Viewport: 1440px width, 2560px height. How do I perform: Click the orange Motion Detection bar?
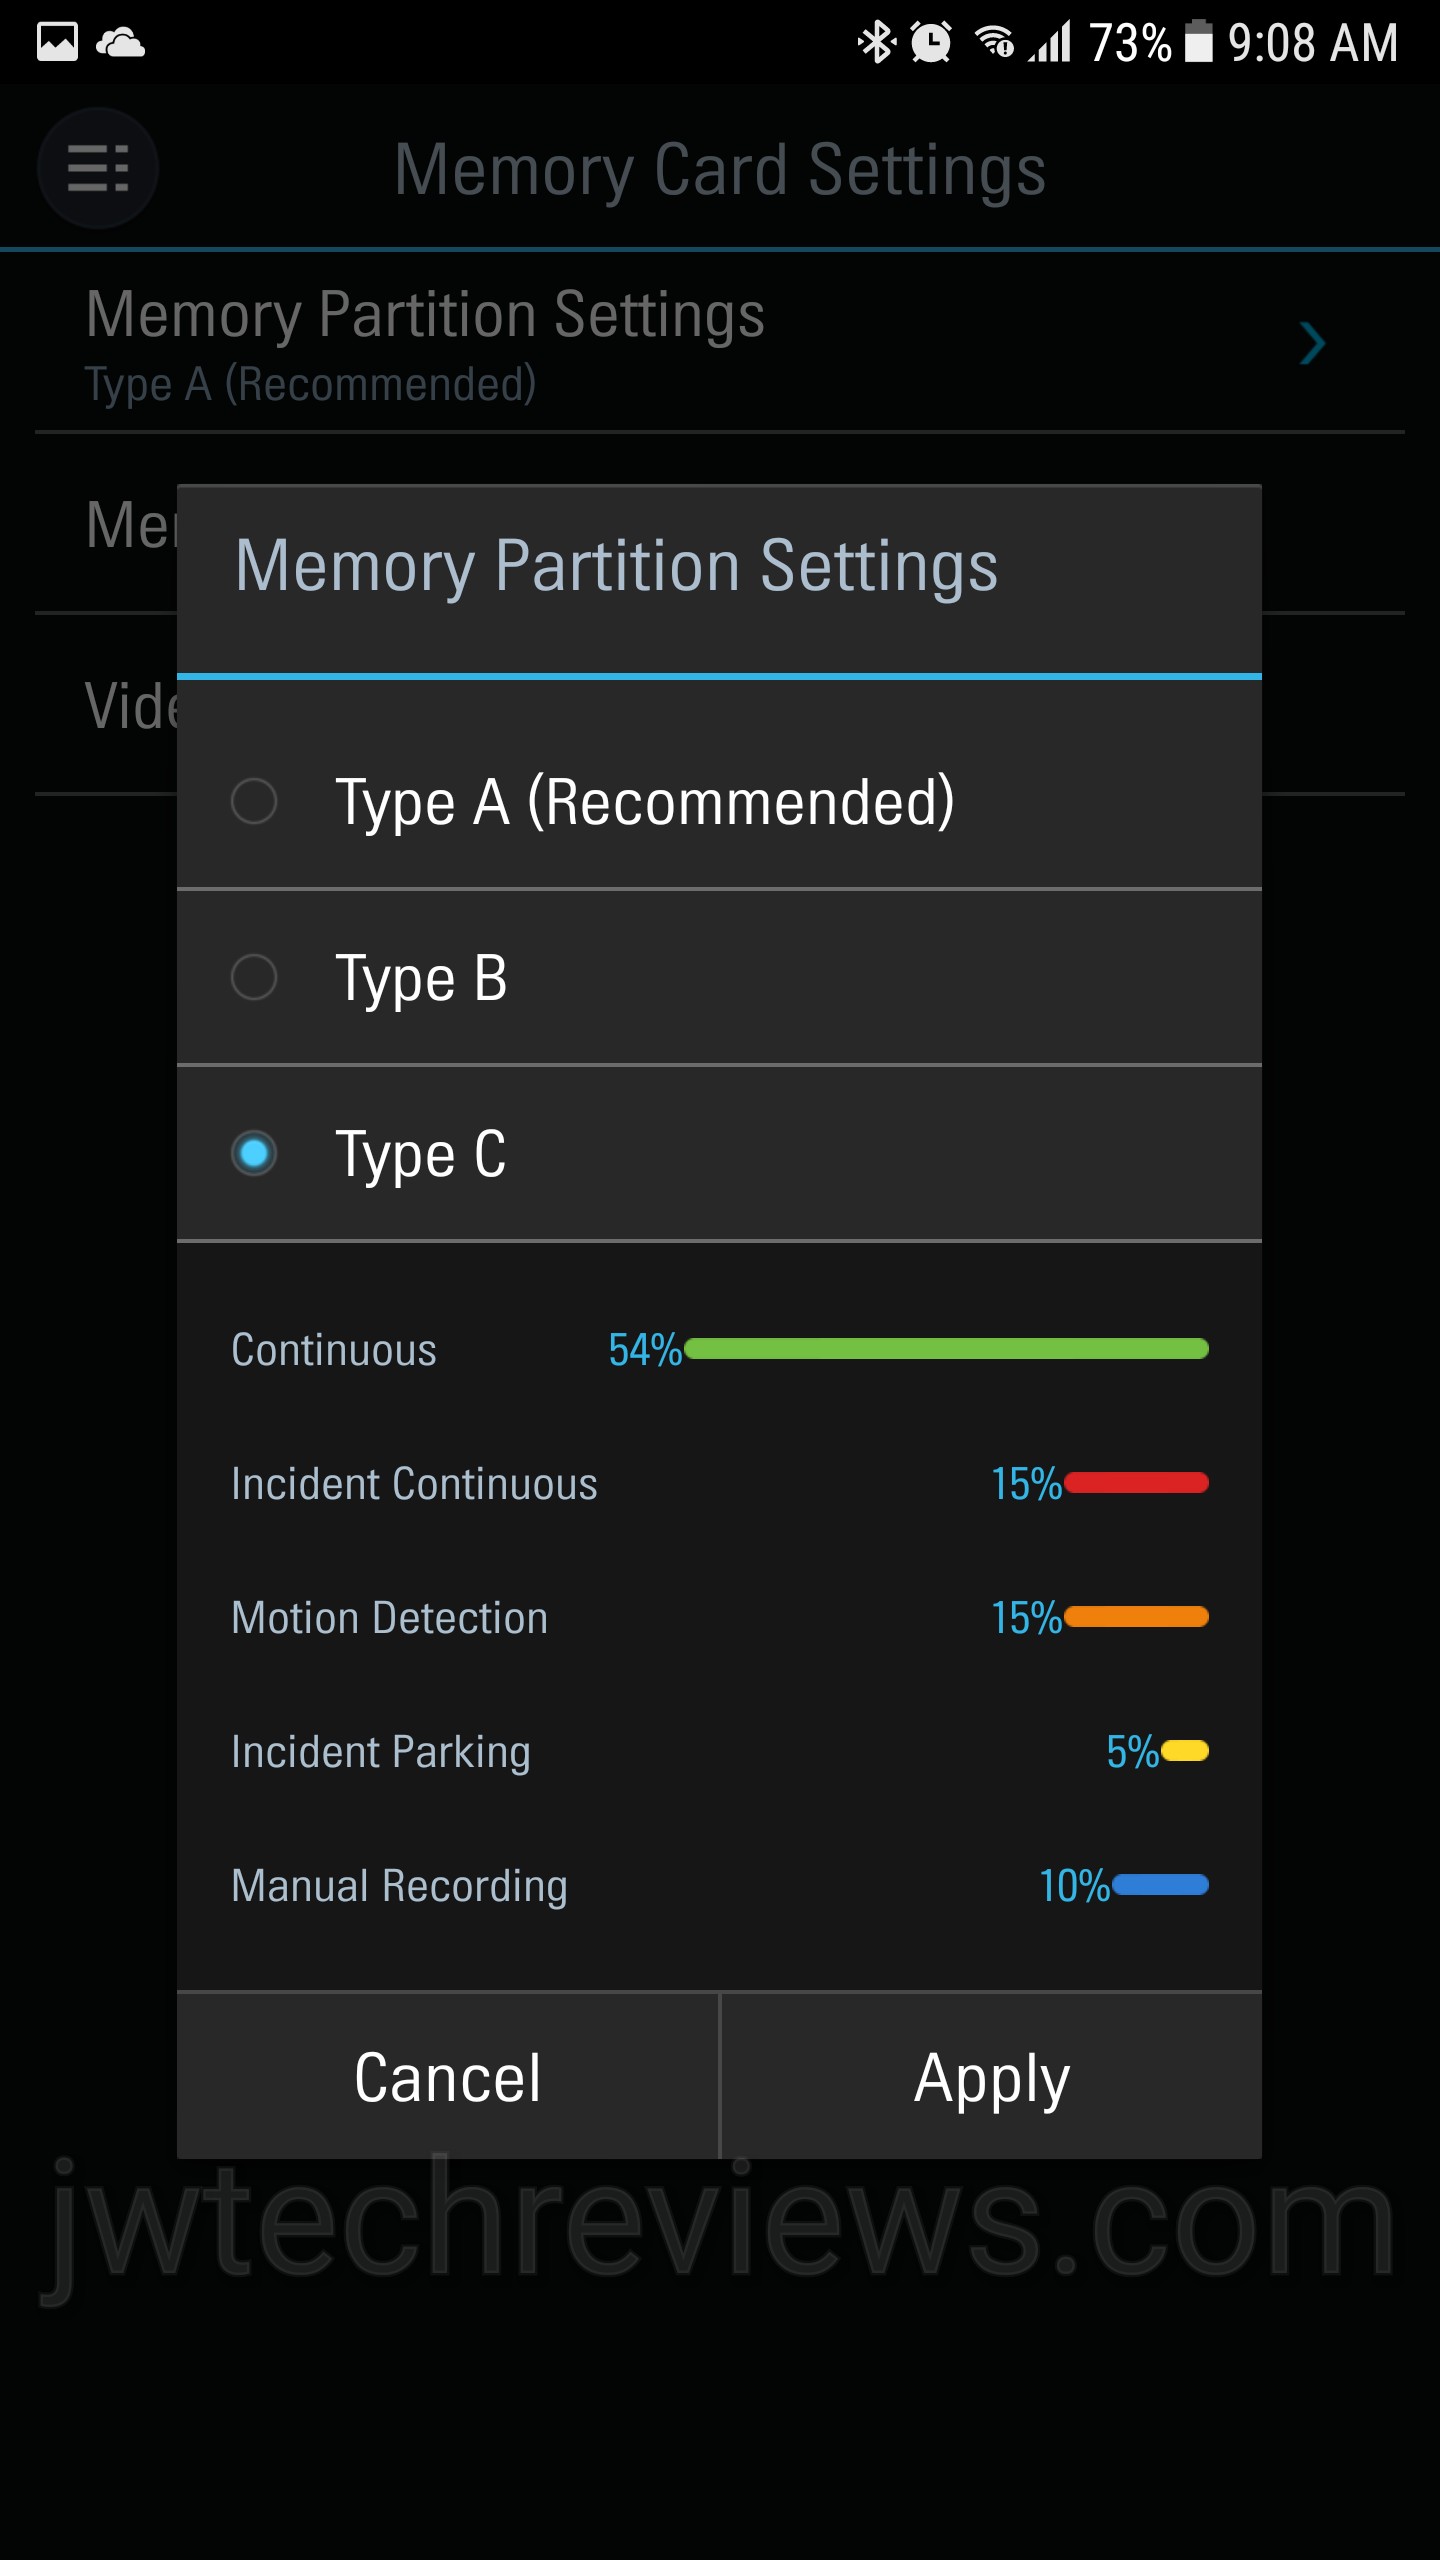(x=1137, y=1617)
